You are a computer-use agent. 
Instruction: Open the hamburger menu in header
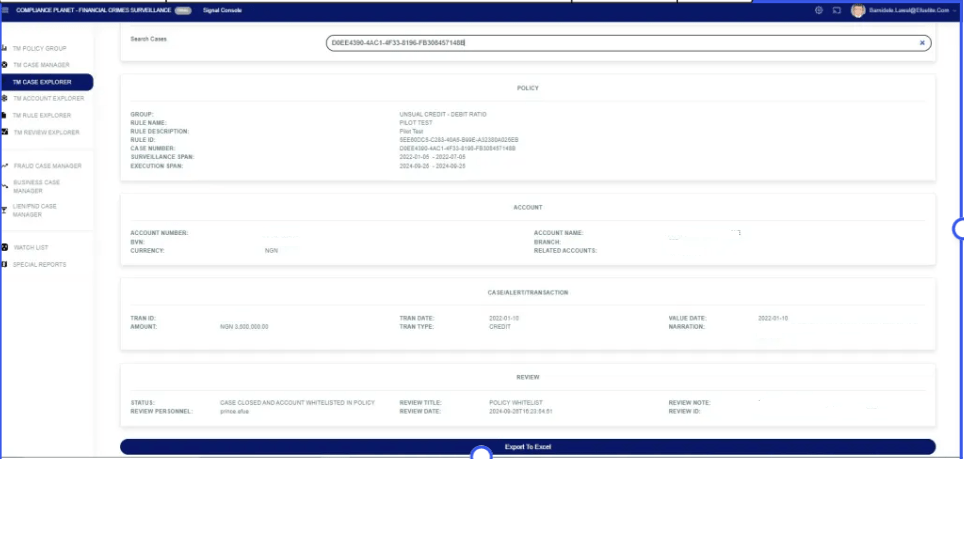coord(6,10)
